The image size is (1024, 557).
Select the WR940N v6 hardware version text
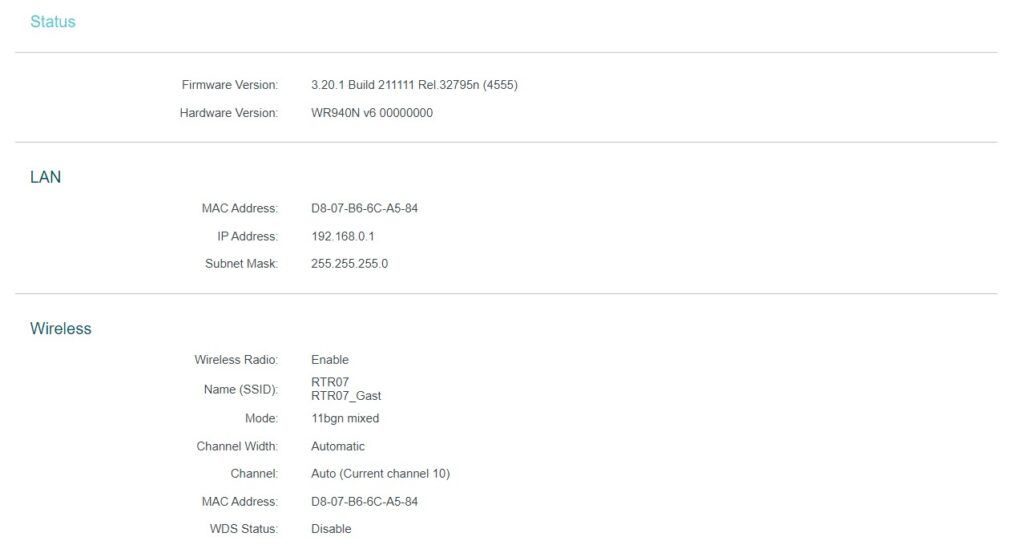pyautogui.click(x=372, y=113)
